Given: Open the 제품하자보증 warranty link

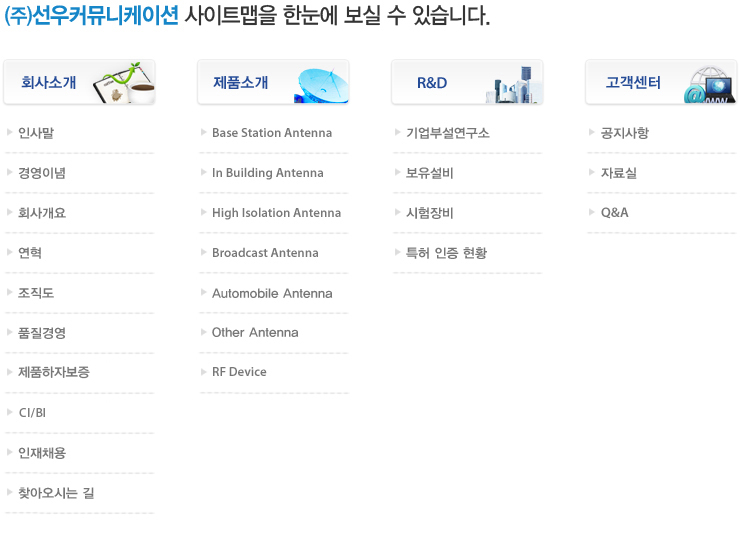Looking at the screenshot, I should click(54, 372).
